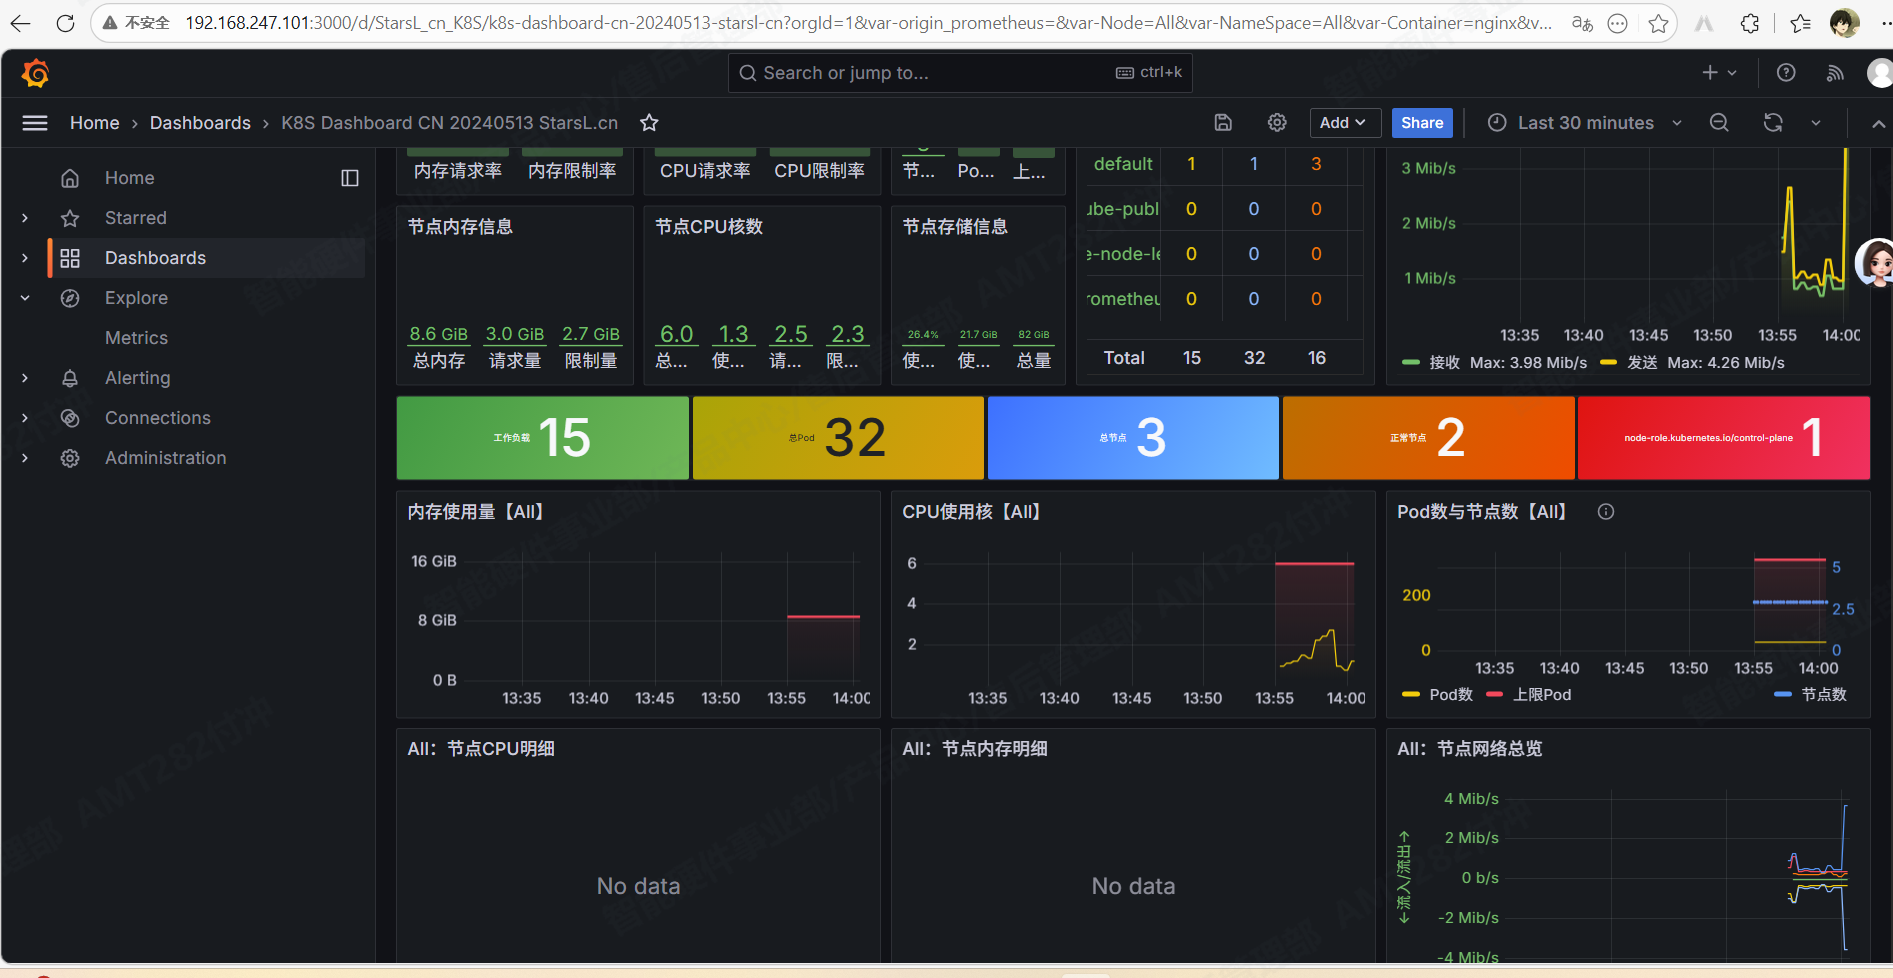Open auto-refresh interval dropdown
The image size is (1893, 978).
(x=1816, y=123)
